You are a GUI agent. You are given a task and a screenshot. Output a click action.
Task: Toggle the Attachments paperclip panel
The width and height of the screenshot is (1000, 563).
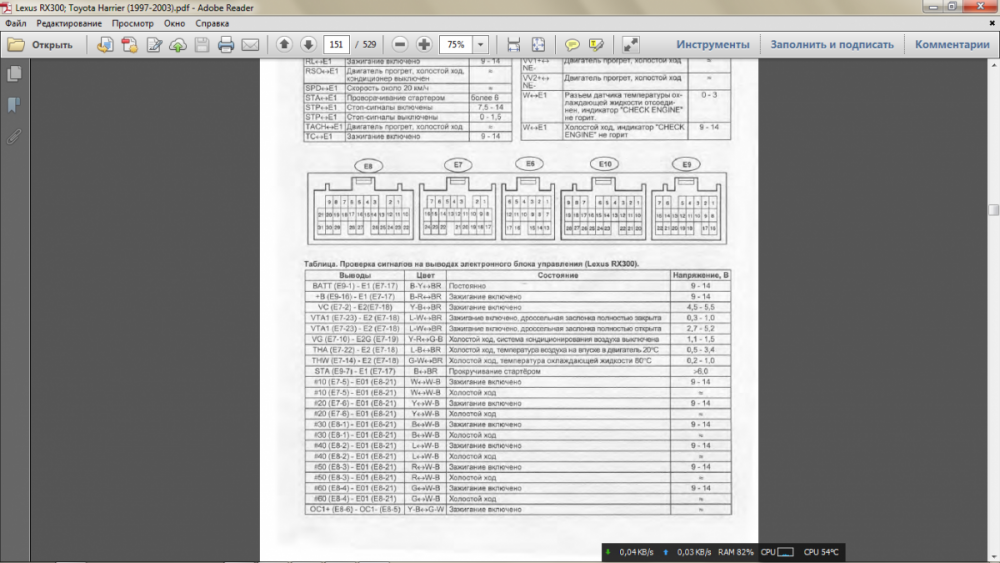coord(14,136)
